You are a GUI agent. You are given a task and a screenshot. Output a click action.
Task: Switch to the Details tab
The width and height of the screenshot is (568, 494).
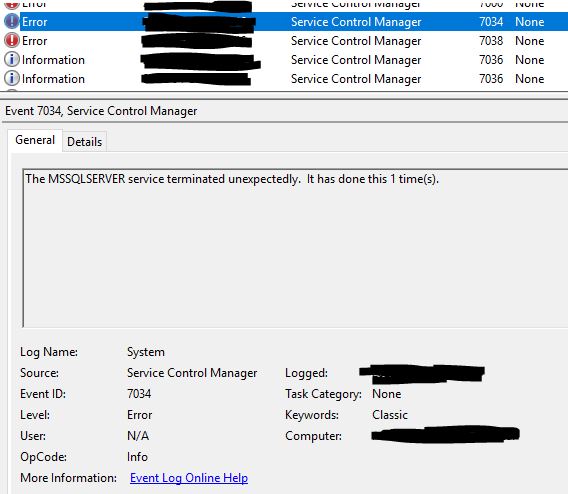84,142
